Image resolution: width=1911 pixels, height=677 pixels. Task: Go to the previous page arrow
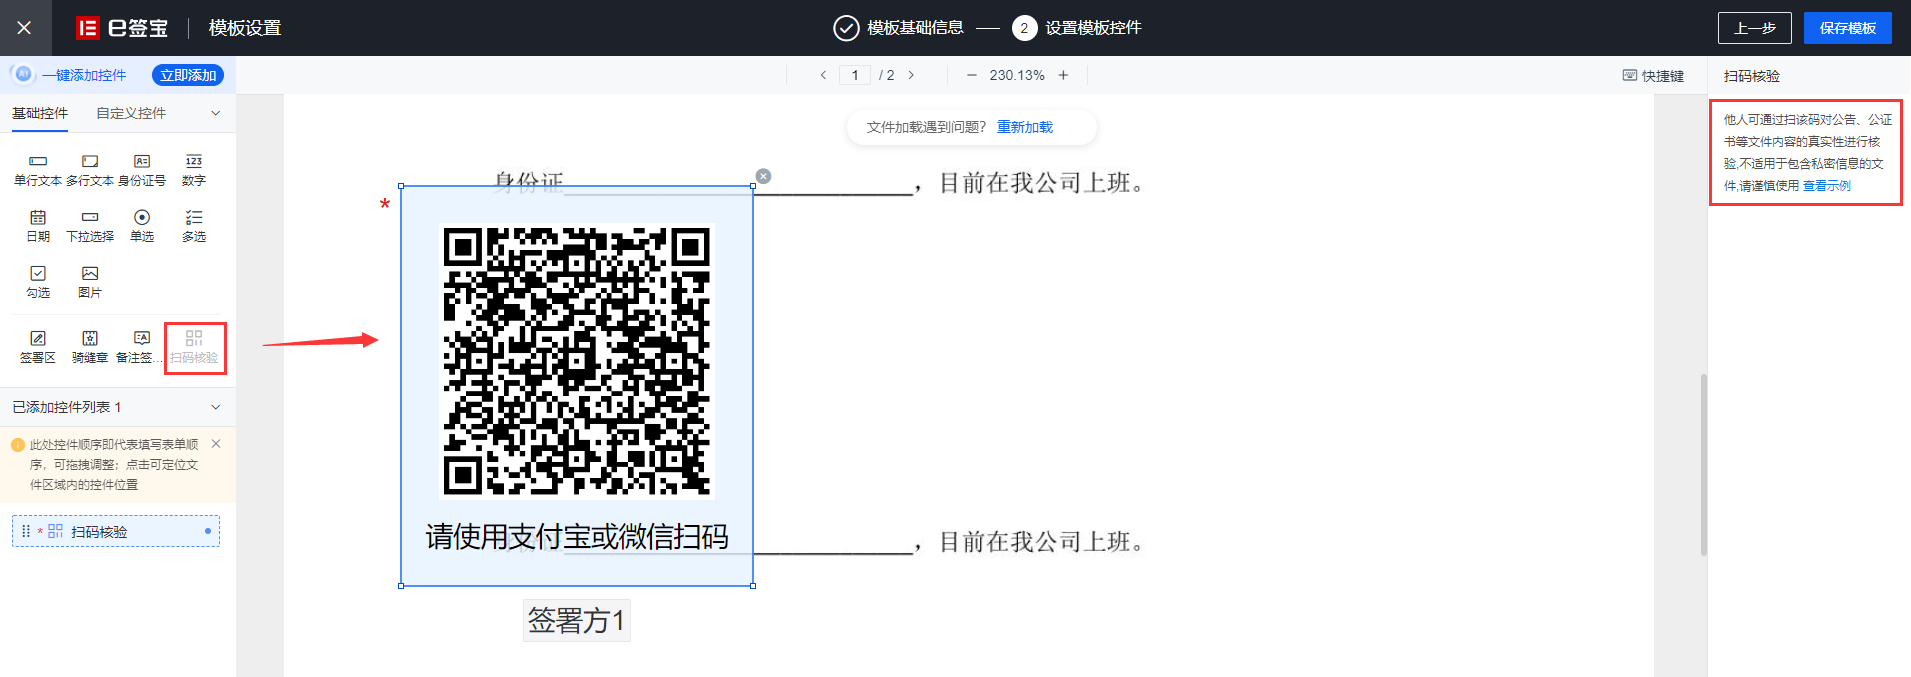click(x=823, y=75)
